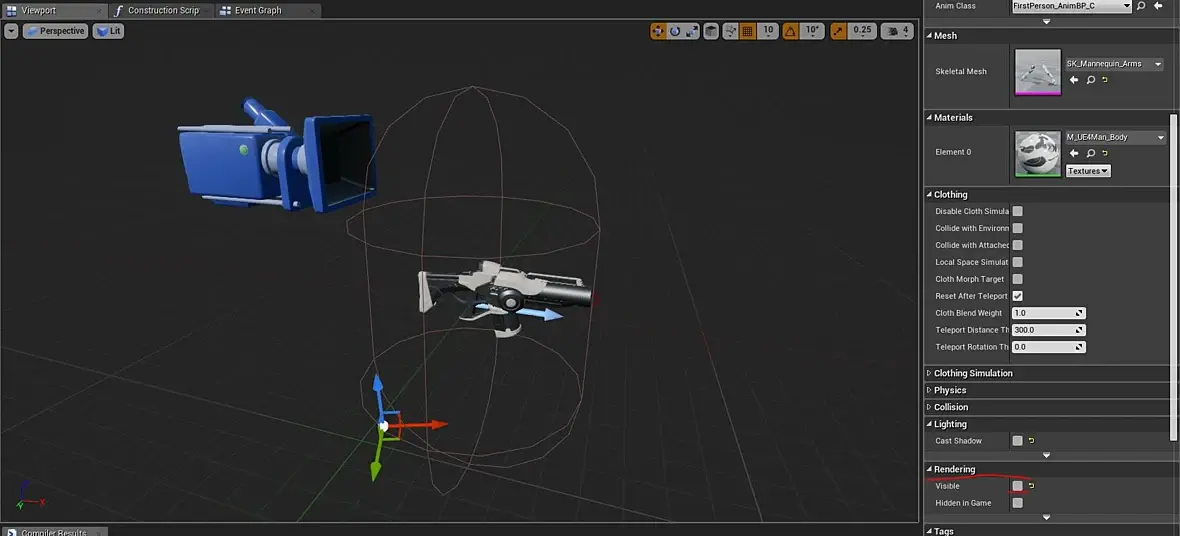Toggle the world/local coordinate system cube icon
This screenshot has height=536, width=1180.
(710, 31)
